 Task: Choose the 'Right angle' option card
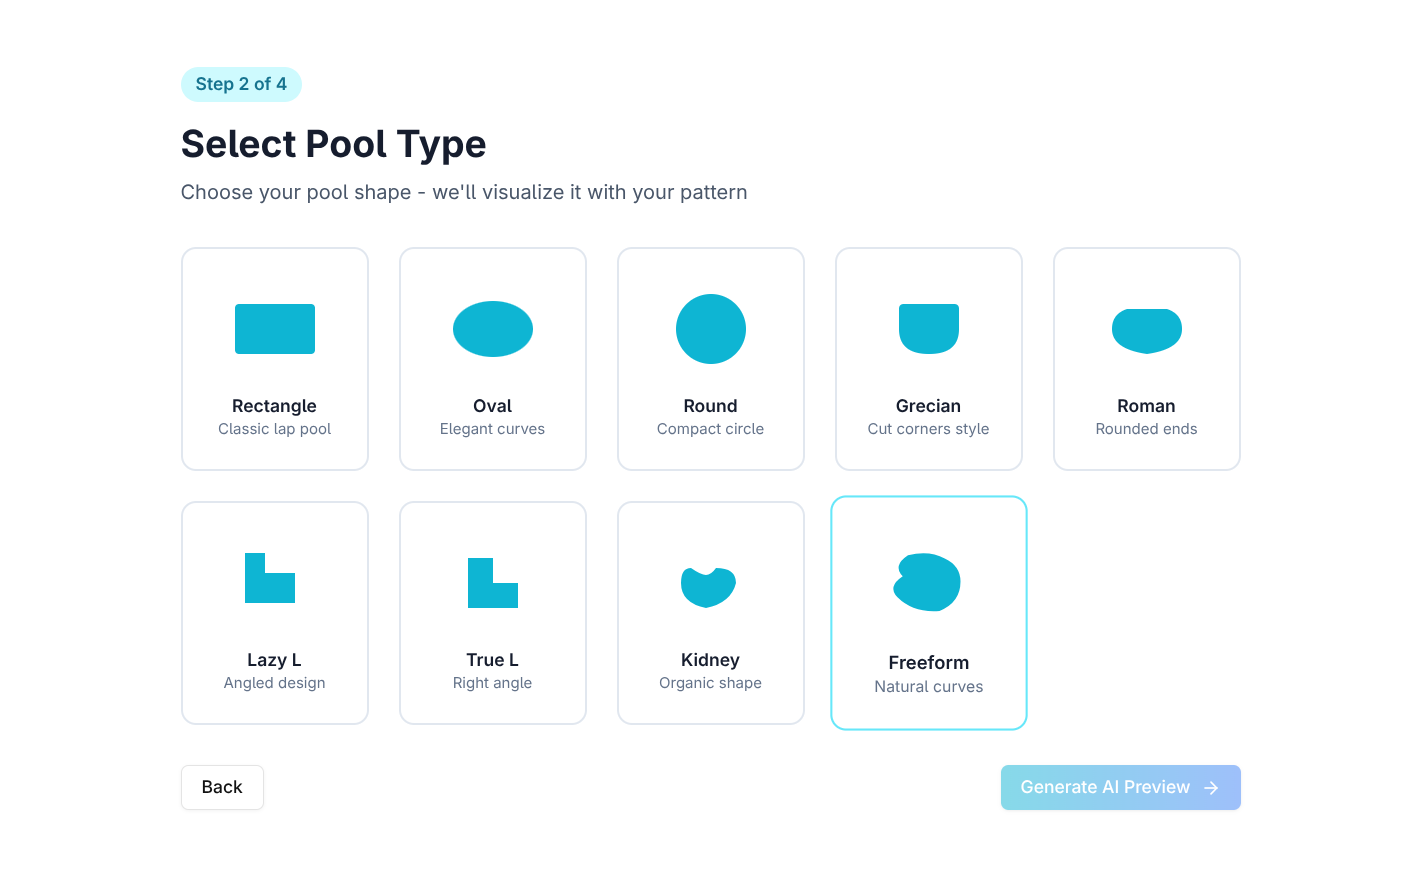[493, 613]
